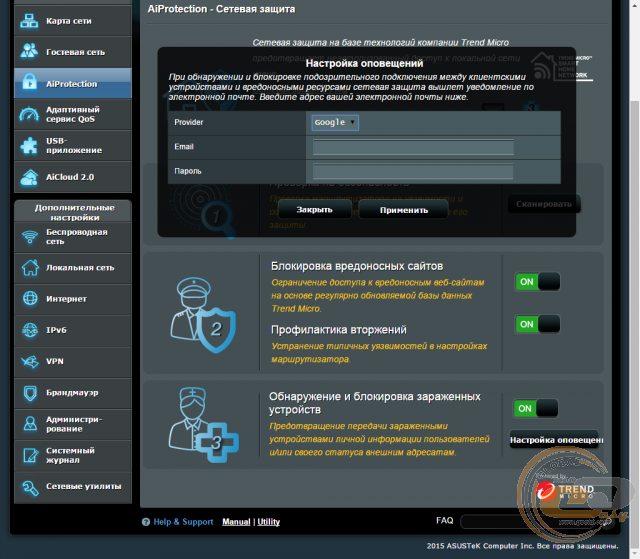This screenshot has height=559, width=640.
Task: Open the Provider Google dropdown
Action: 335,122
